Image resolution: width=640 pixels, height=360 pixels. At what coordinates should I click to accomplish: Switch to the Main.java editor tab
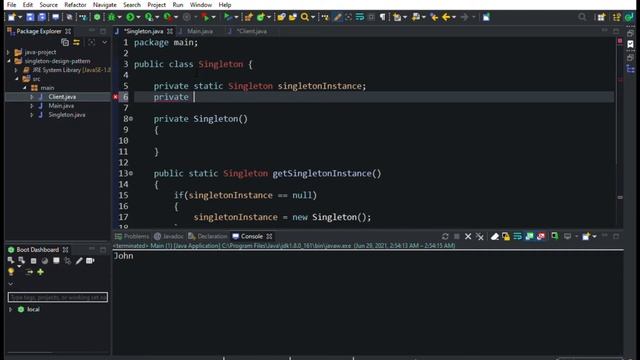click(200, 31)
